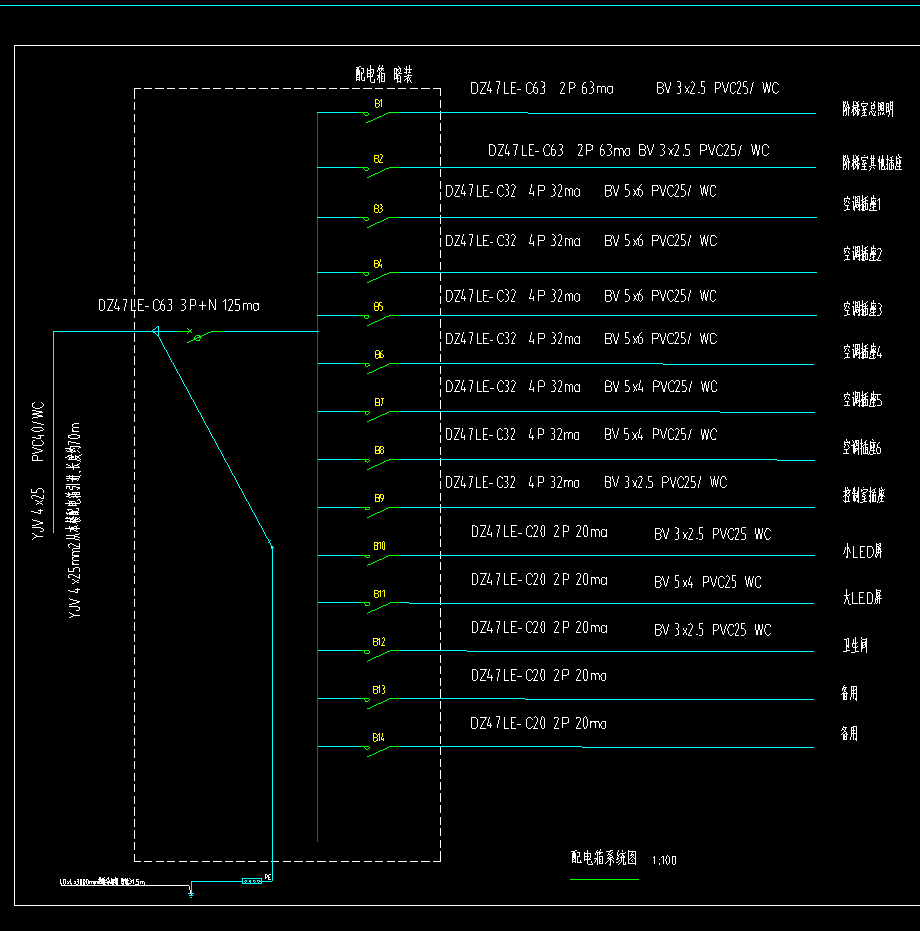
Task: Click the "空调插座3" circuit label
Action: [862, 309]
